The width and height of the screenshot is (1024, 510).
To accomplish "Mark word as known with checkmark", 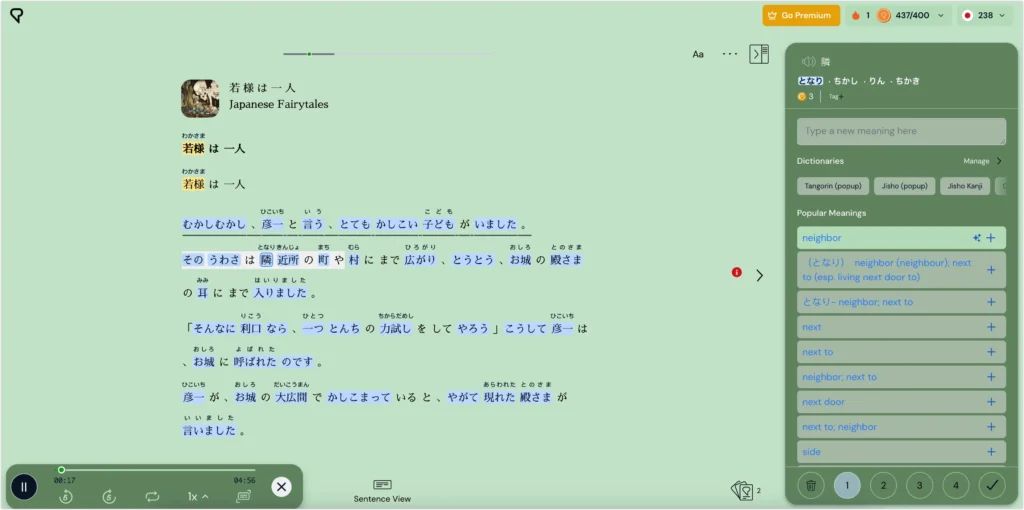I will click(x=992, y=485).
